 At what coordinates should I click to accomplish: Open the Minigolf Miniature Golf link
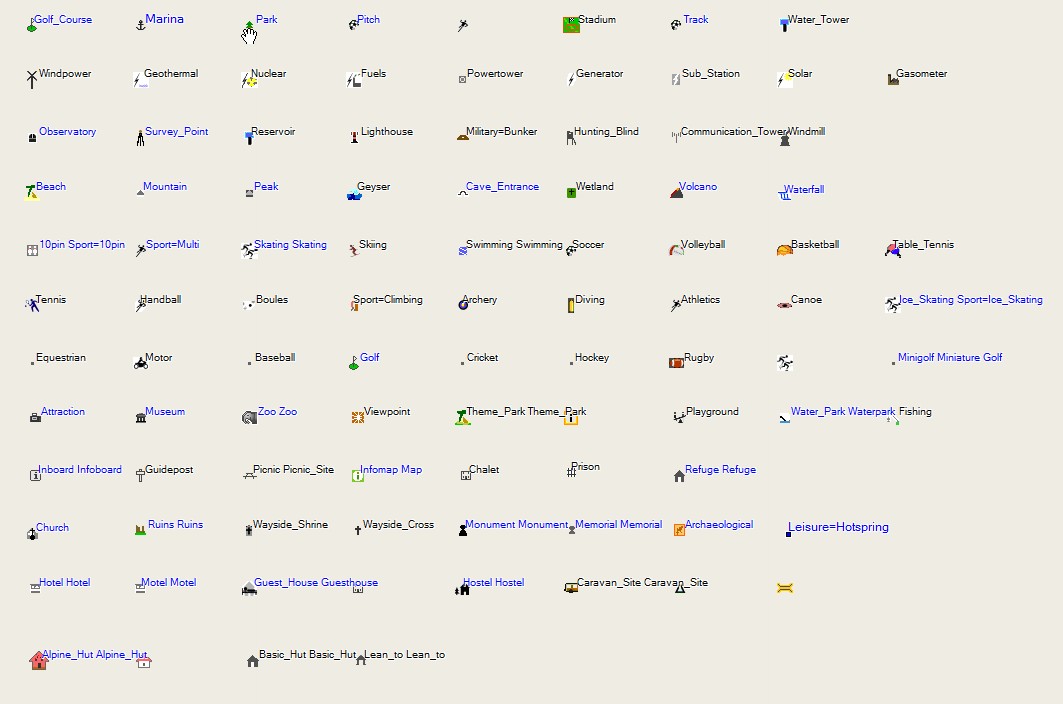click(x=950, y=357)
